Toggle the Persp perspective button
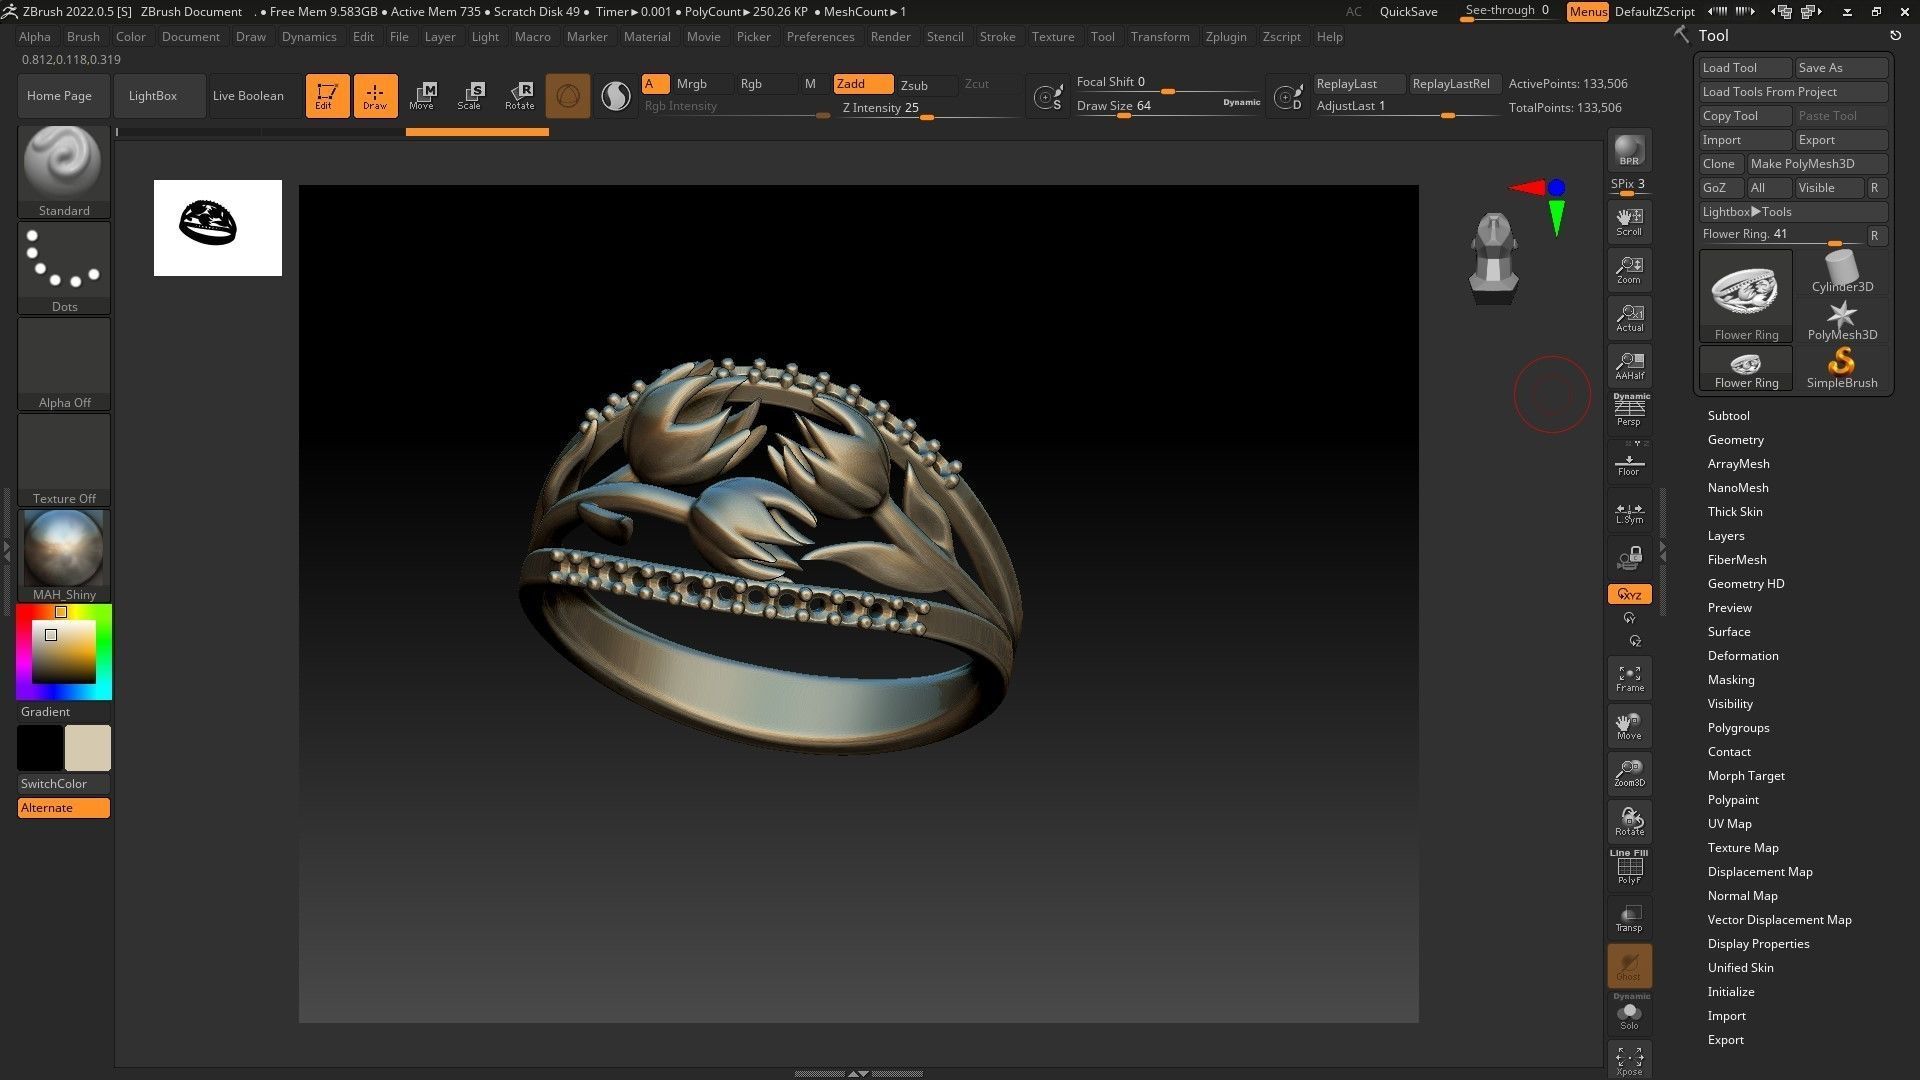This screenshot has height=1080, width=1920. (1629, 411)
